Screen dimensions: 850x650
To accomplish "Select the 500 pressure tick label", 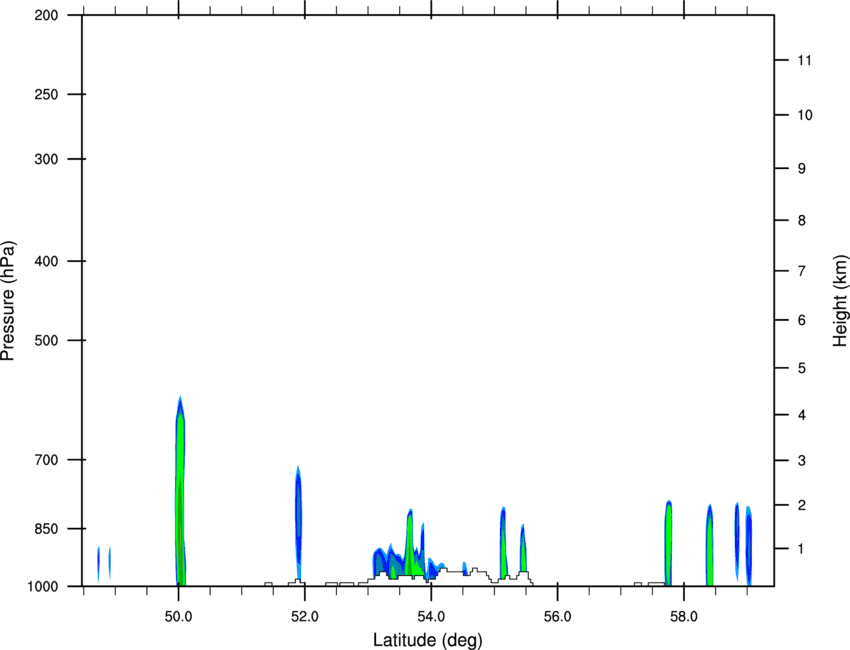I will pyautogui.click(x=46, y=340).
